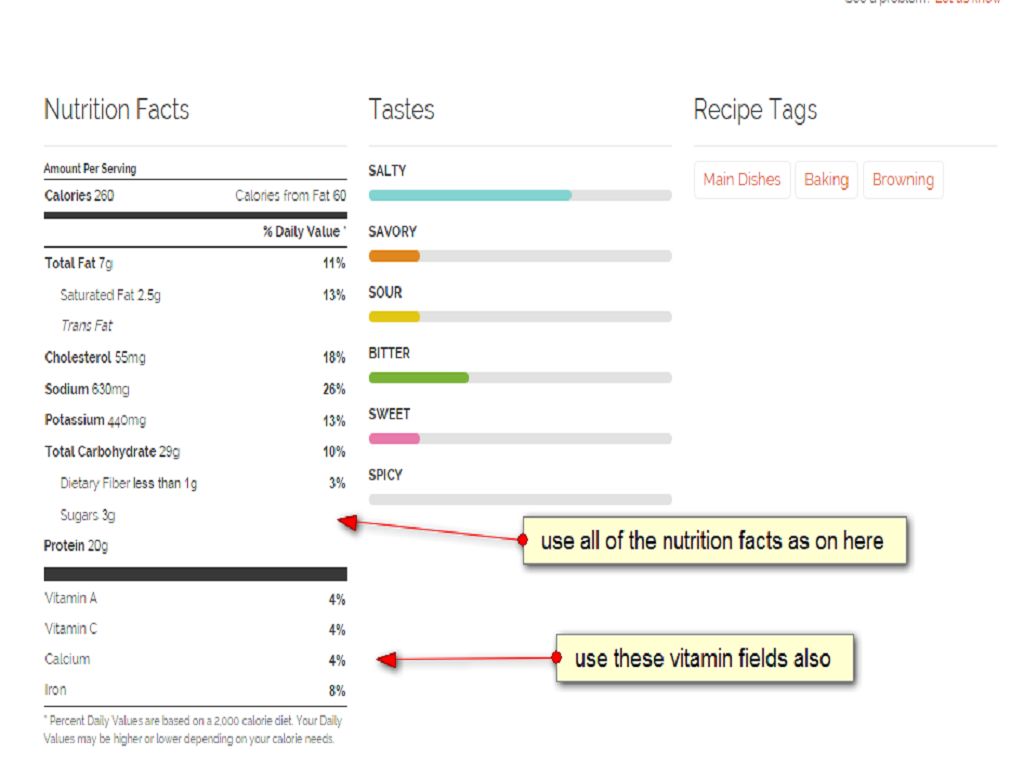Click the teal Salty taste bar
The width and height of the screenshot is (1024, 768).
pyautogui.click(x=470, y=195)
